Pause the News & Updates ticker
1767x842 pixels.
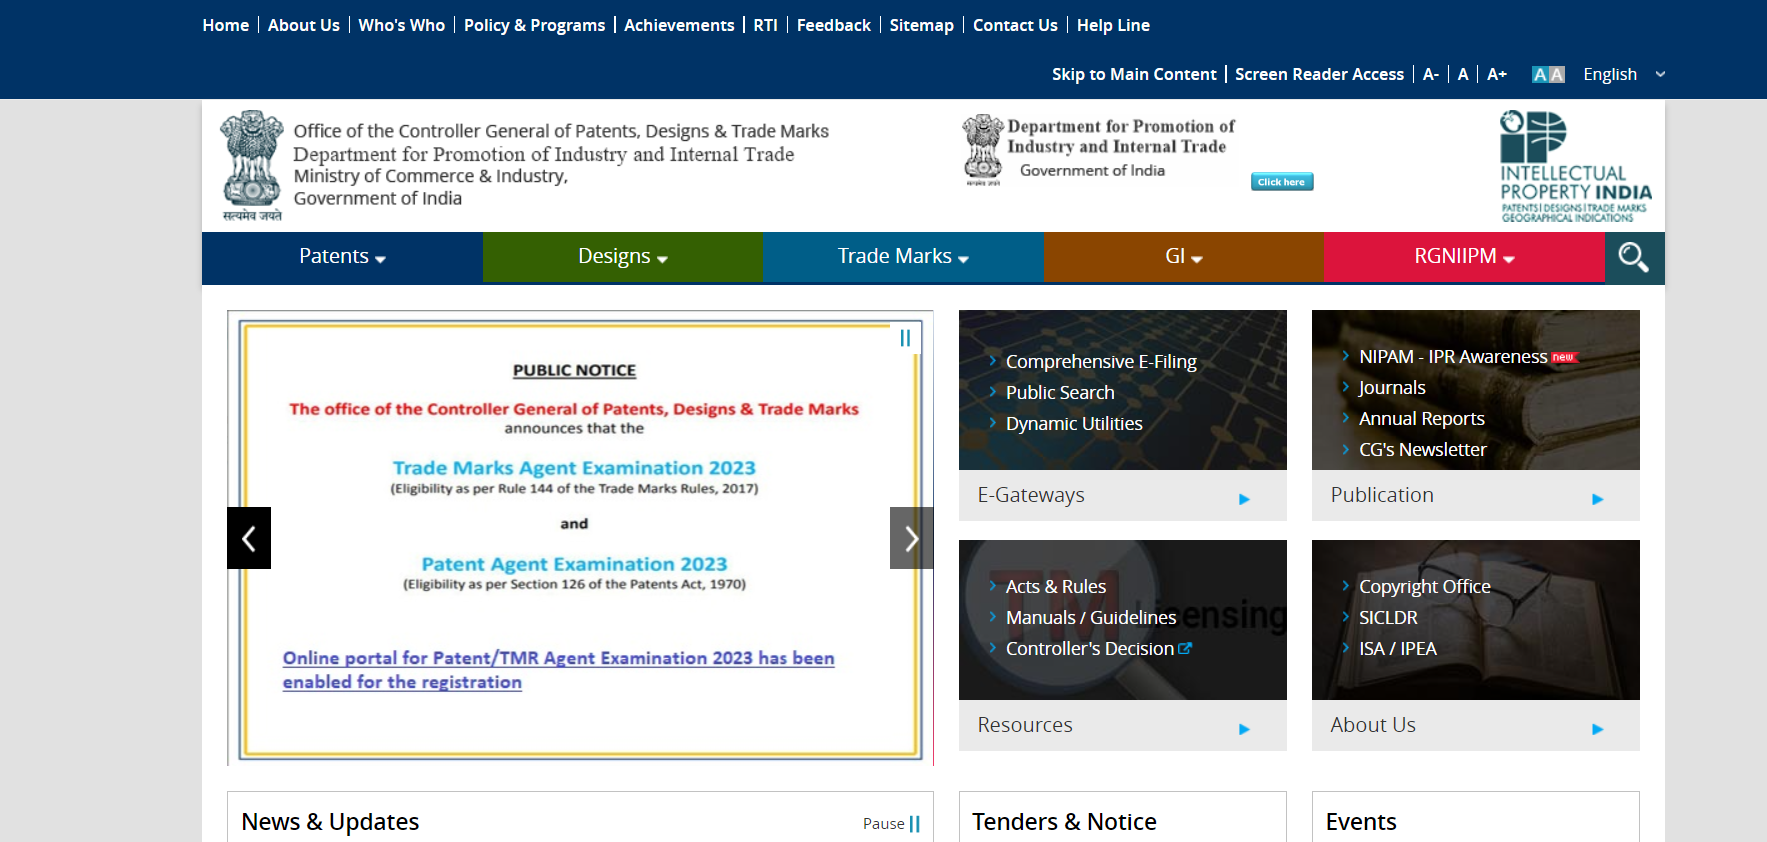point(892,824)
